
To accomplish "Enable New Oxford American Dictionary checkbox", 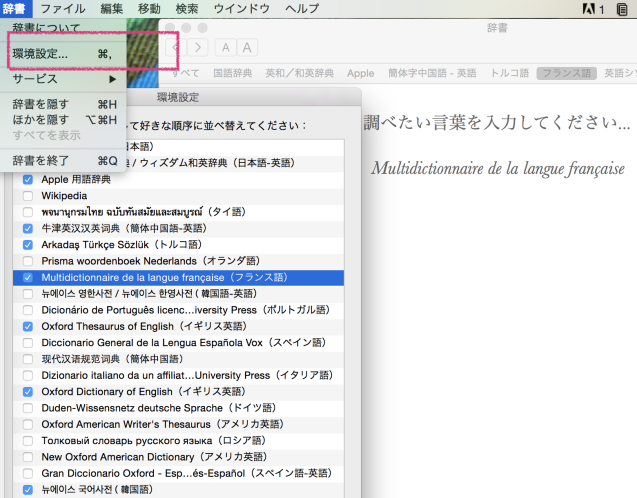I will pyautogui.click(x=28, y=457).
